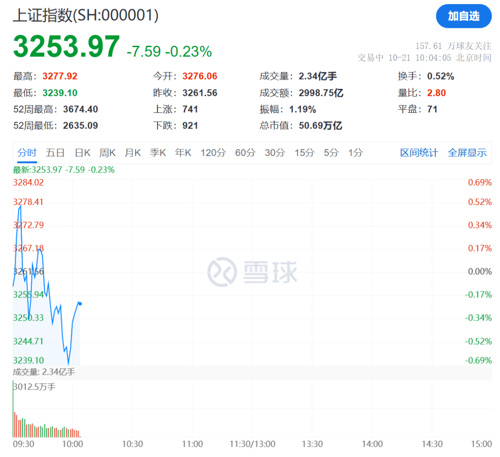Choose the 30分 interval tab
500x457 pixels.
275,153
